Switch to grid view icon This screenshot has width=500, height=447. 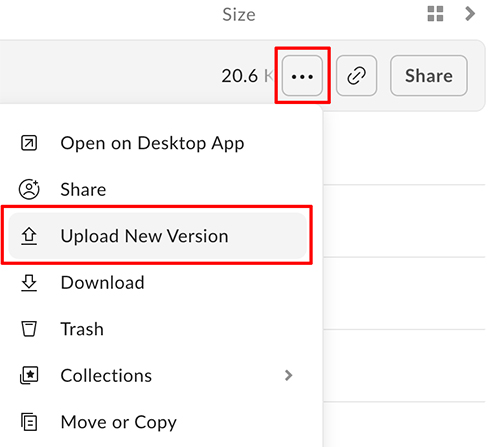click(x=435, y=14)
